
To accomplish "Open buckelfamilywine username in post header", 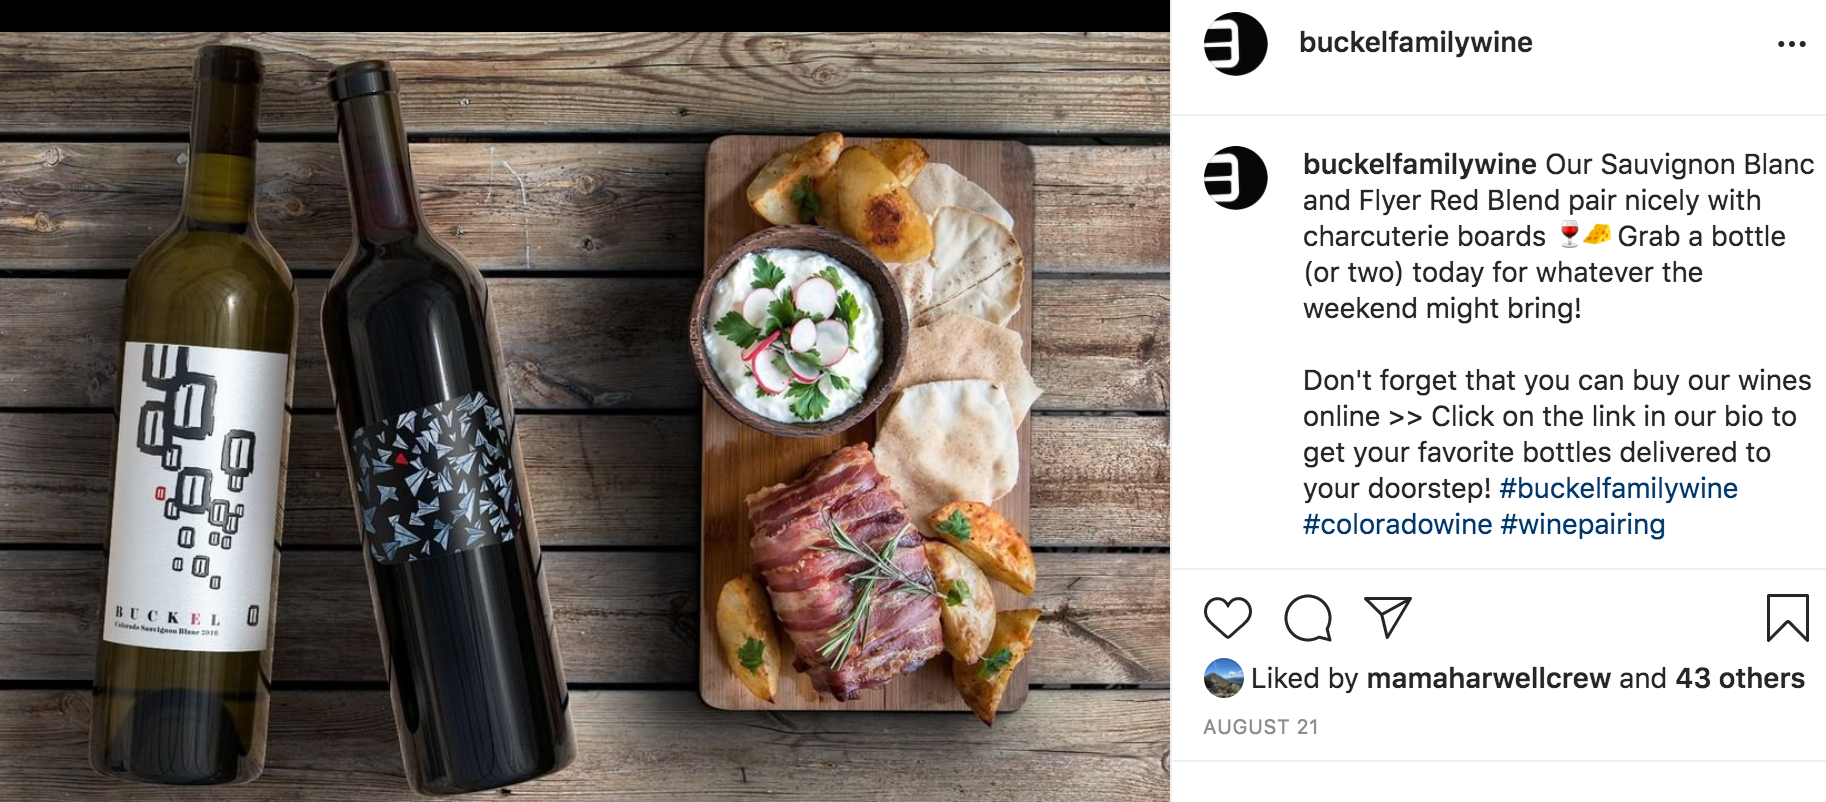I will [x=1415, y=43].
